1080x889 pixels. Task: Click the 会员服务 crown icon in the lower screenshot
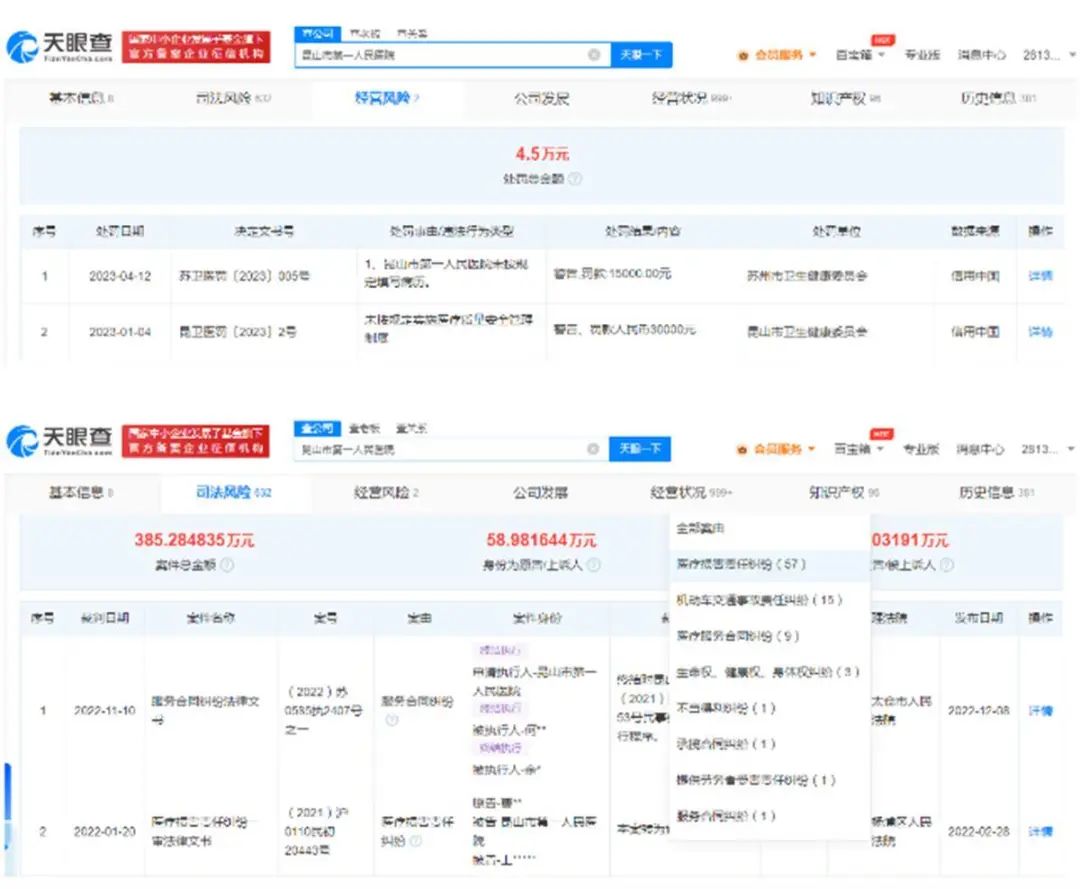tap(742, 450)
